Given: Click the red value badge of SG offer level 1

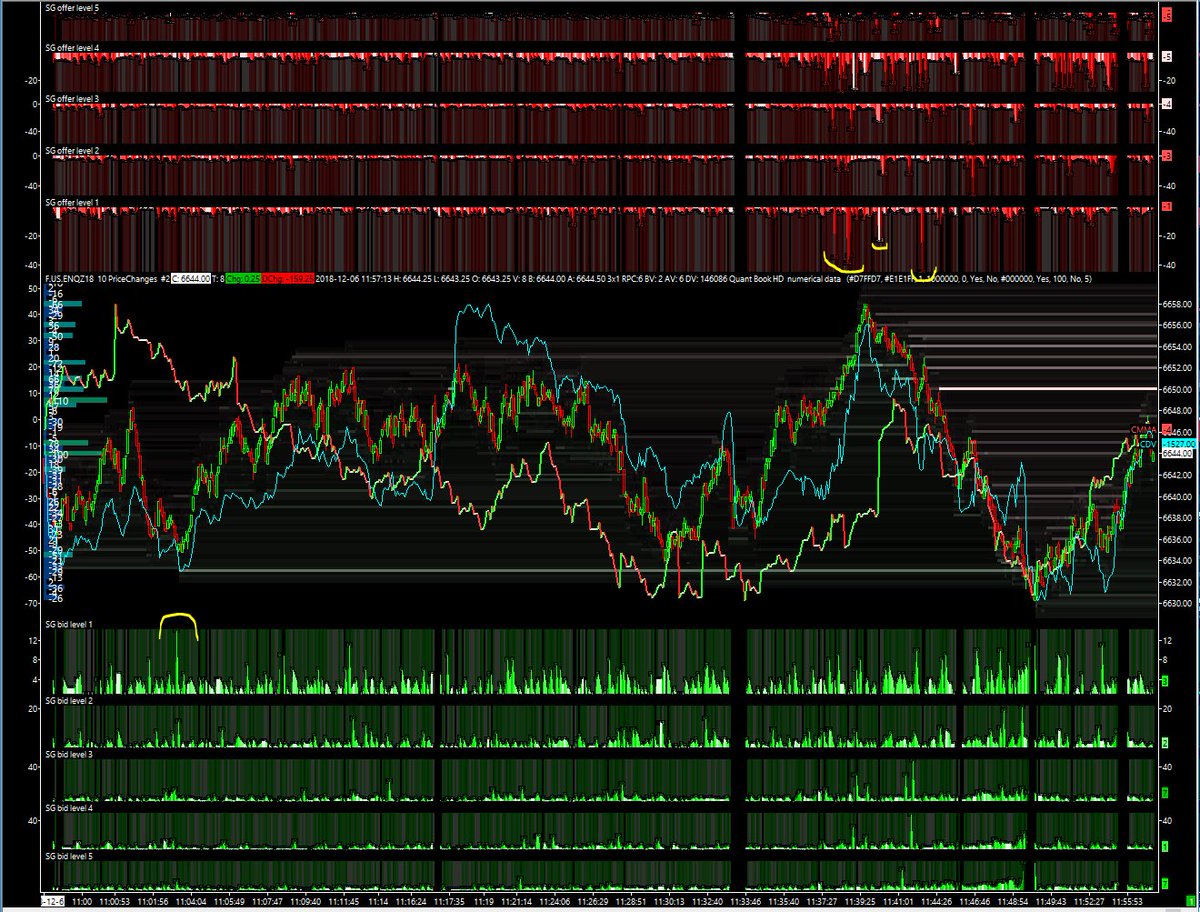Looking at the screenshot, I should pyautogui.click(x=1165, y=207).
